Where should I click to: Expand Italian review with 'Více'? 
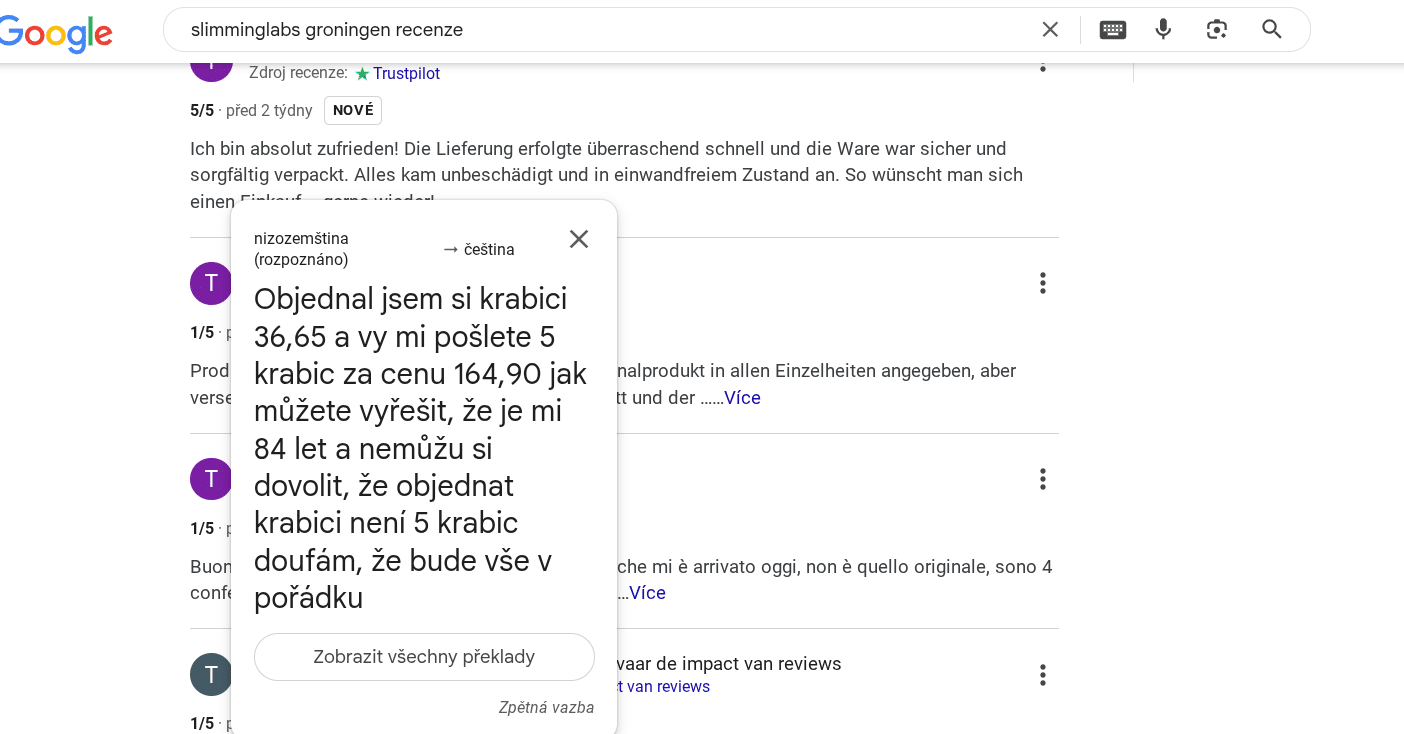point(647,593)
